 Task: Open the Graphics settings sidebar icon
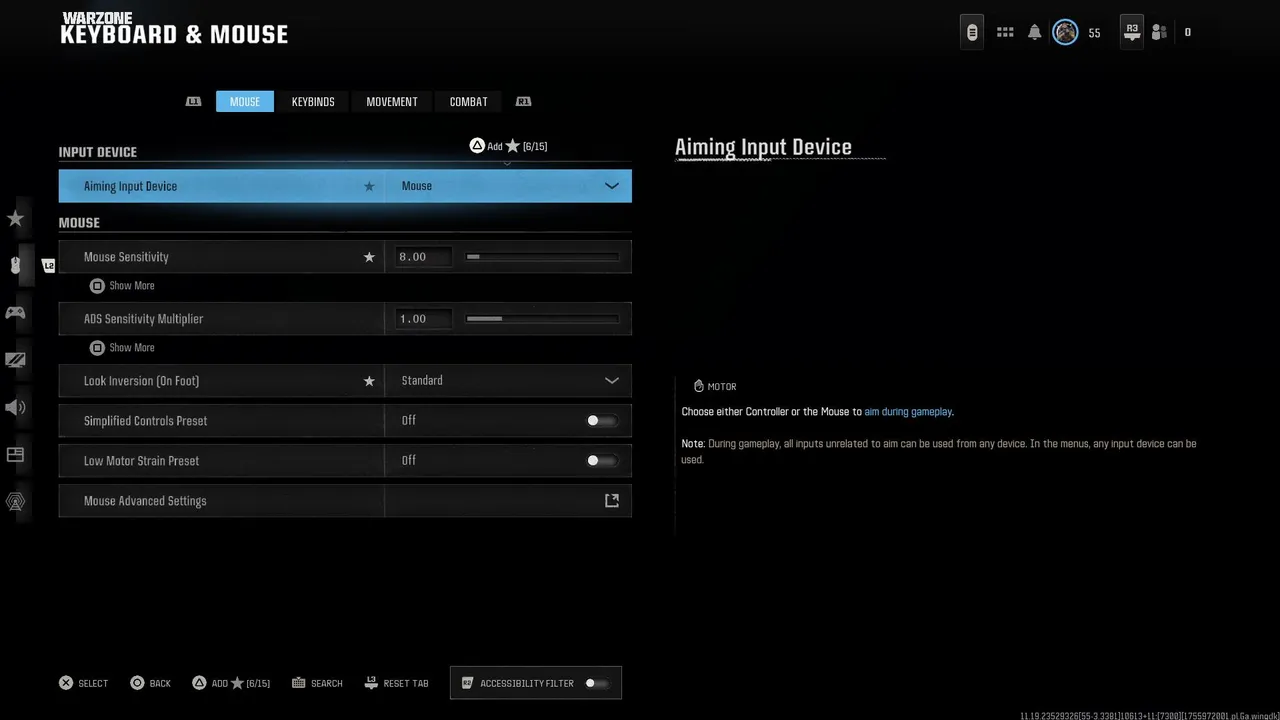coord(15,360)
